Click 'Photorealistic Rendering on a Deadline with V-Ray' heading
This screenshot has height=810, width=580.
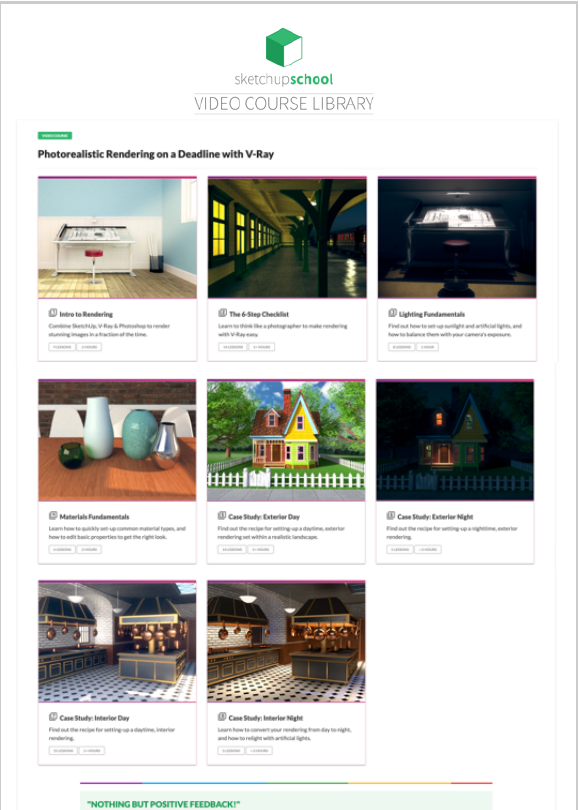coord(155,154)
